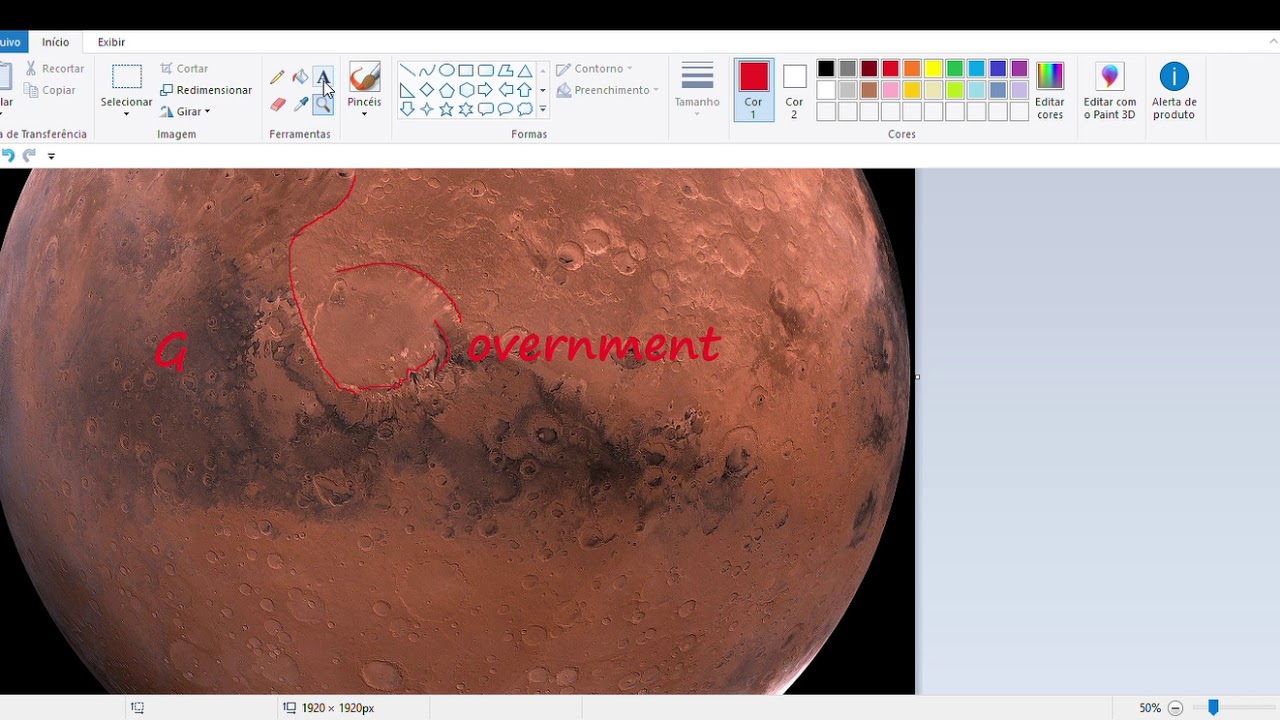This screenshot has height=720, width=1280.
Task: Choose the isosceles triangle shape
Action: [524, 70]
